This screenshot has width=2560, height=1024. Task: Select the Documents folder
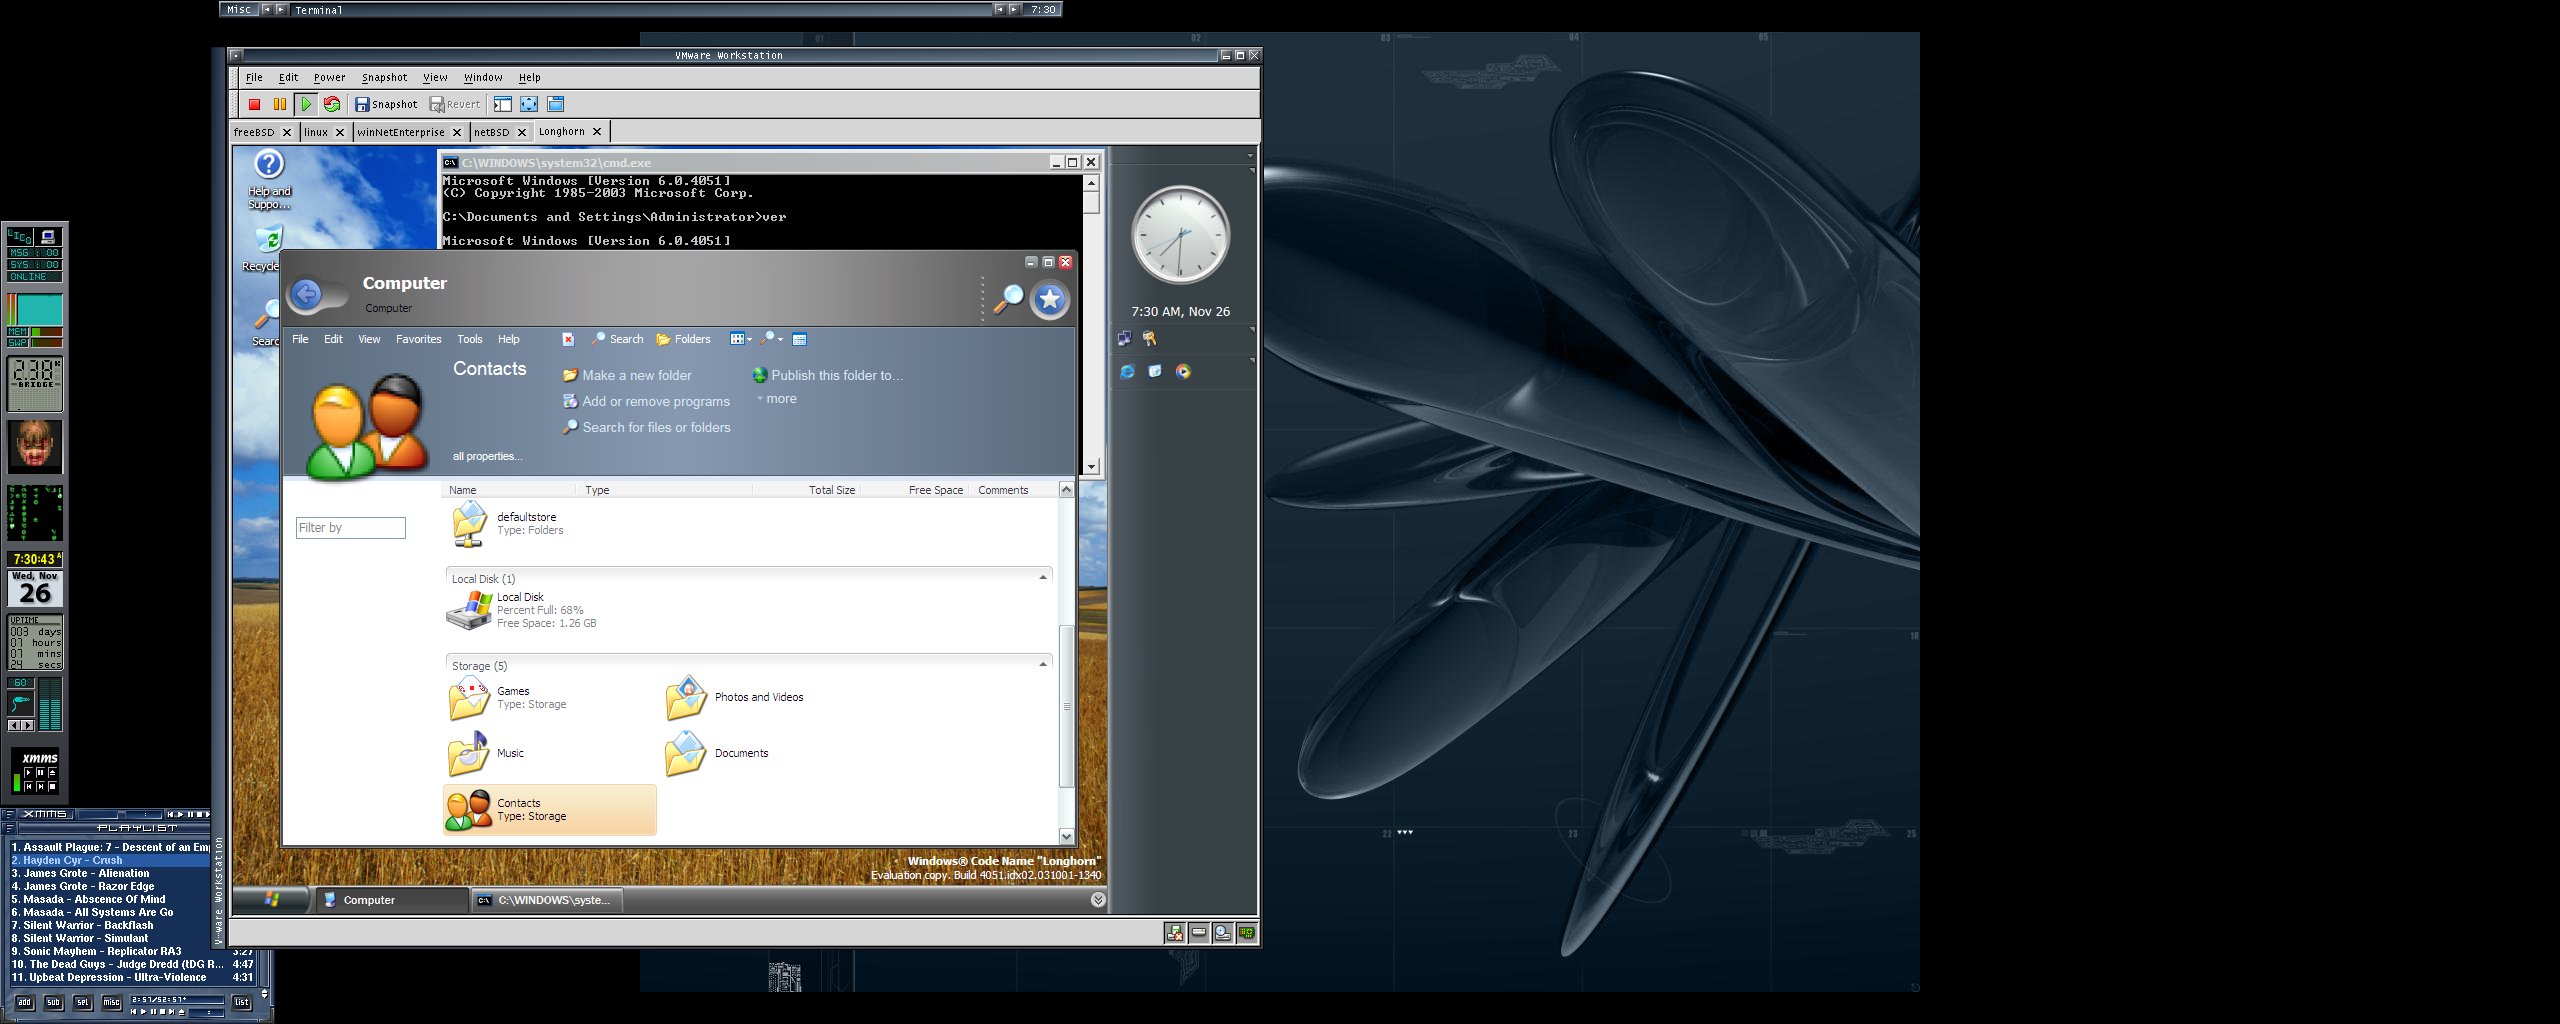coord(717,754)
